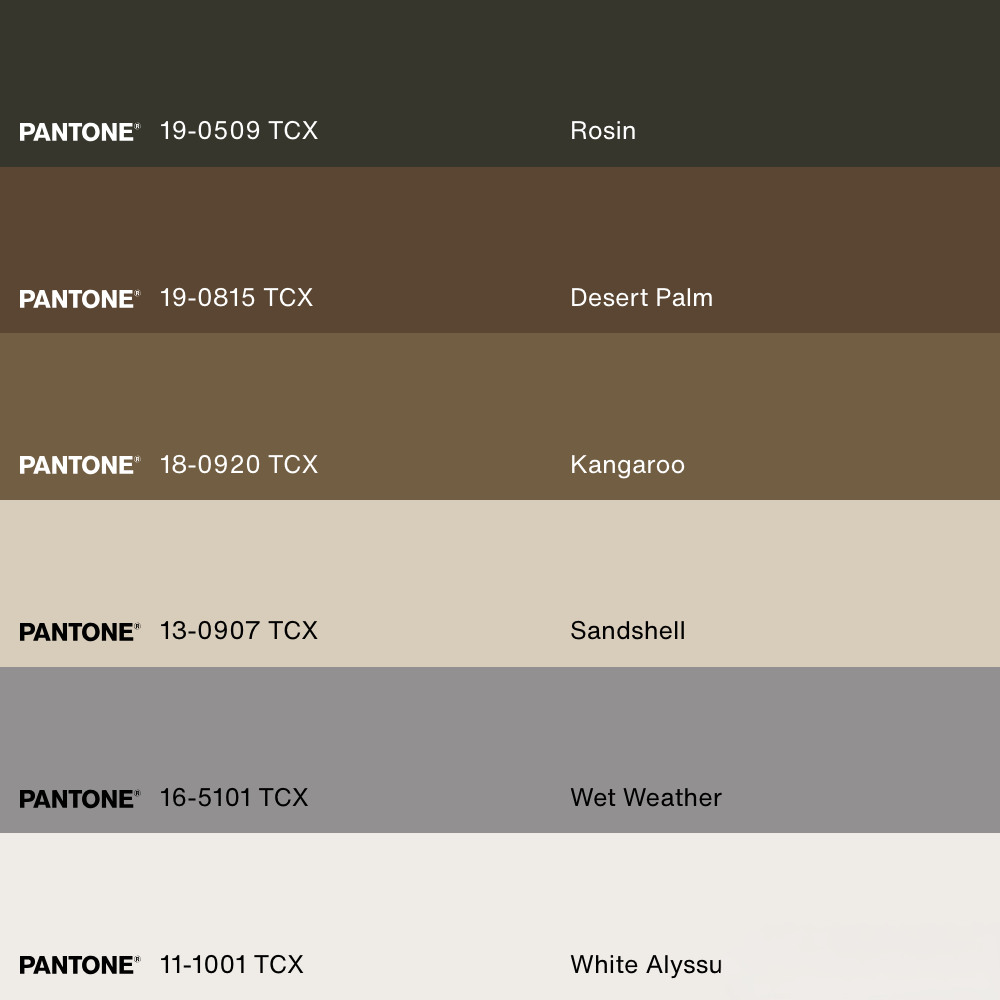Select the Sandshell color name
1000x1000 pixels.
[628, 631]
